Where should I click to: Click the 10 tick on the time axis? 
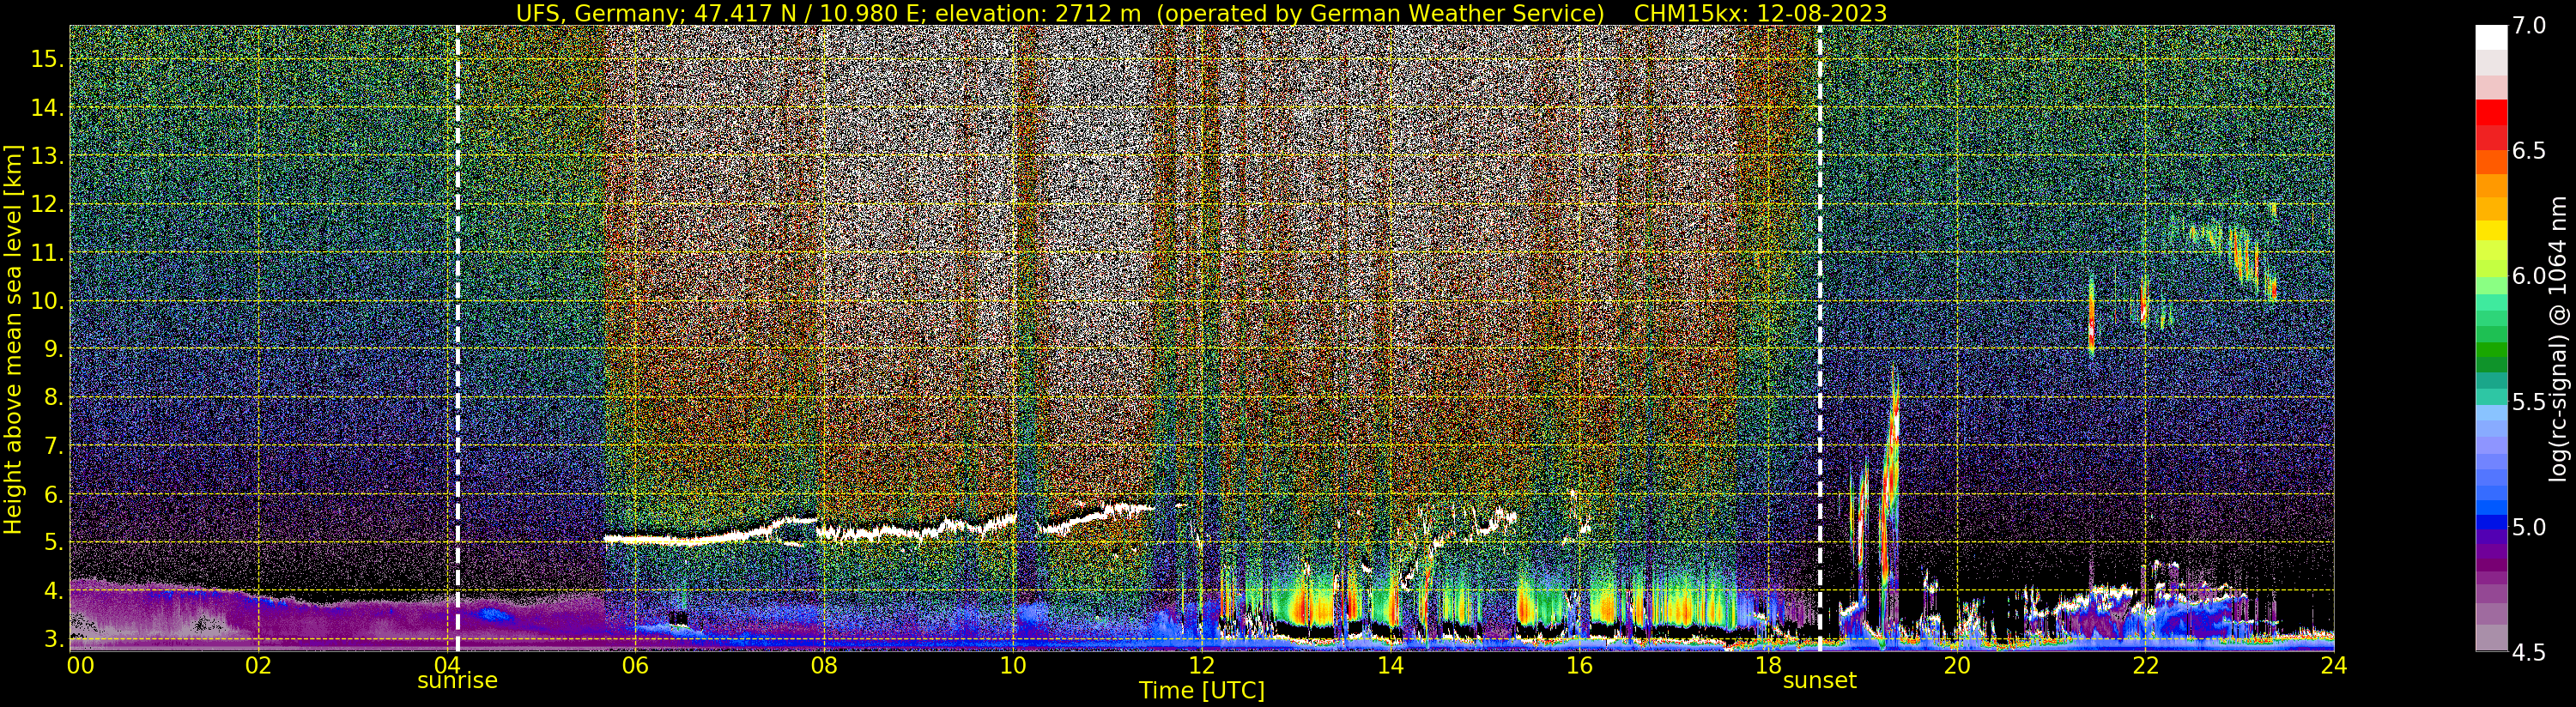point(1013,666)
